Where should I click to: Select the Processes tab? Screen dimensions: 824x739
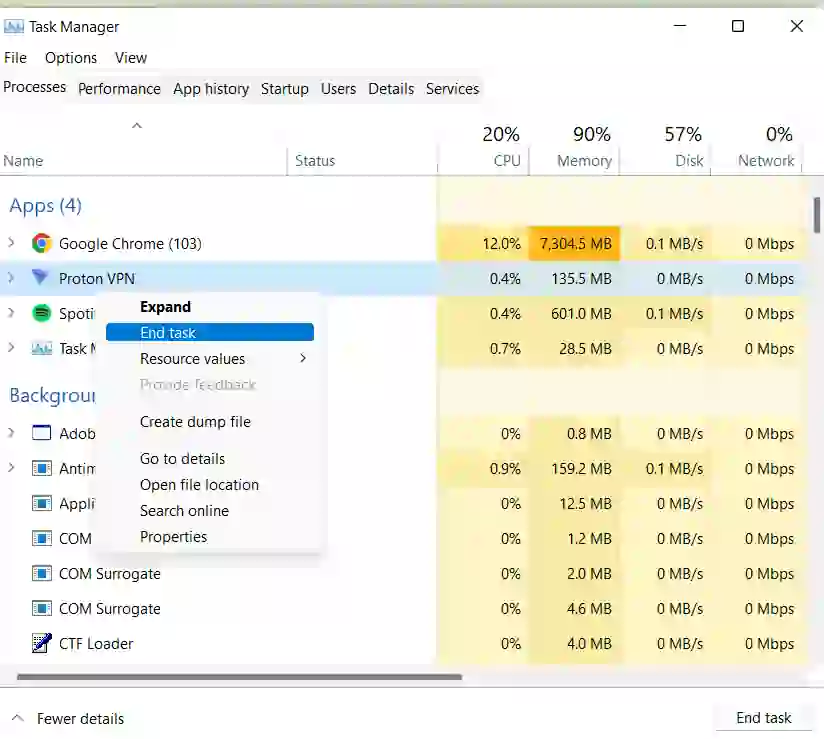[35, 87]
